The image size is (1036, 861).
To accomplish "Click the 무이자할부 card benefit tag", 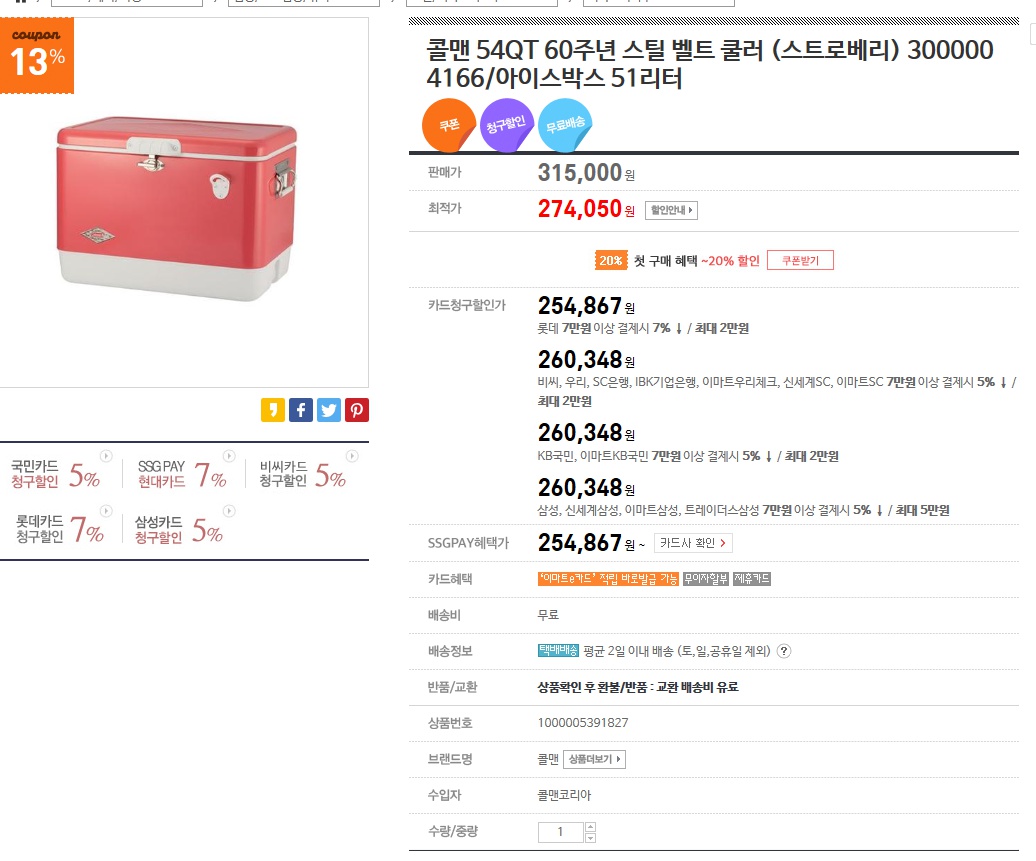I will 706,579.
